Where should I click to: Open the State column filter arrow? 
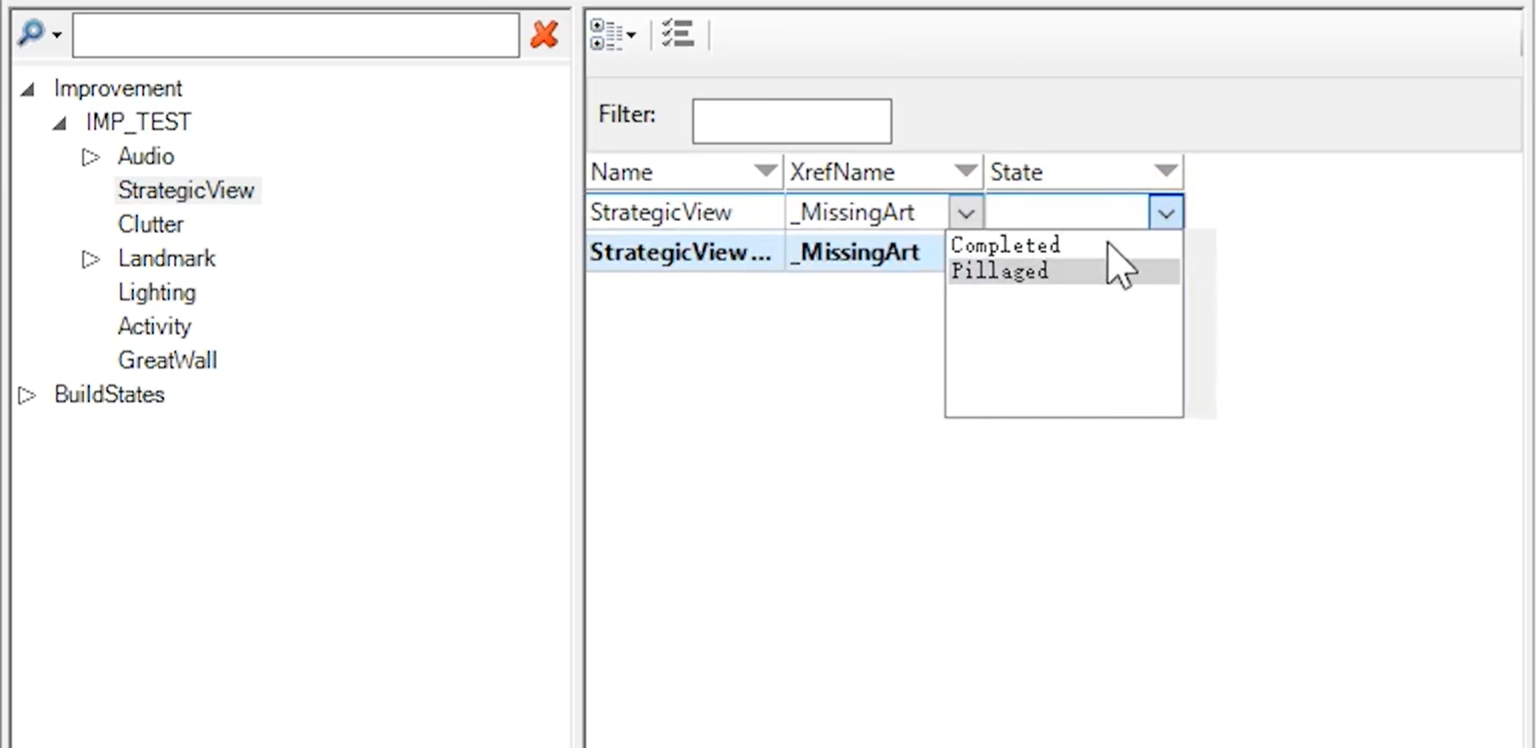1165,171
